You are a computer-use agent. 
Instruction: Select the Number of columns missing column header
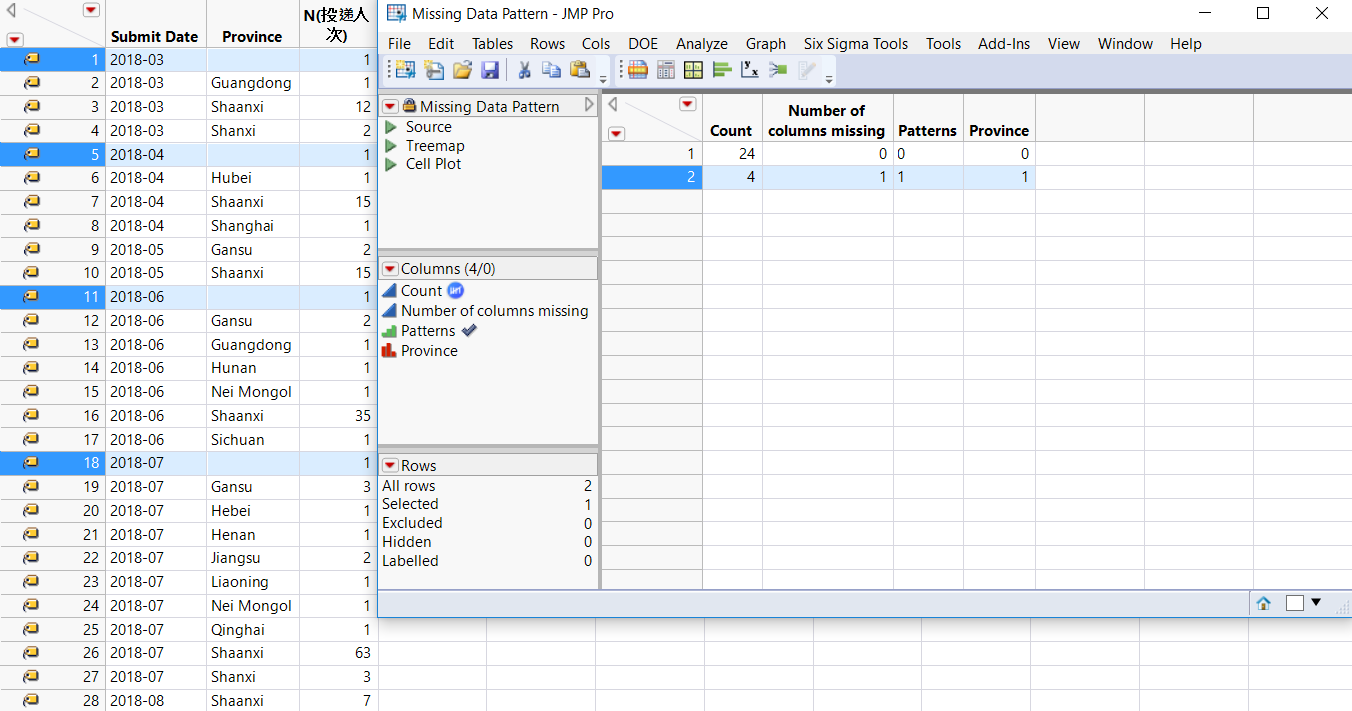[827, 120]
